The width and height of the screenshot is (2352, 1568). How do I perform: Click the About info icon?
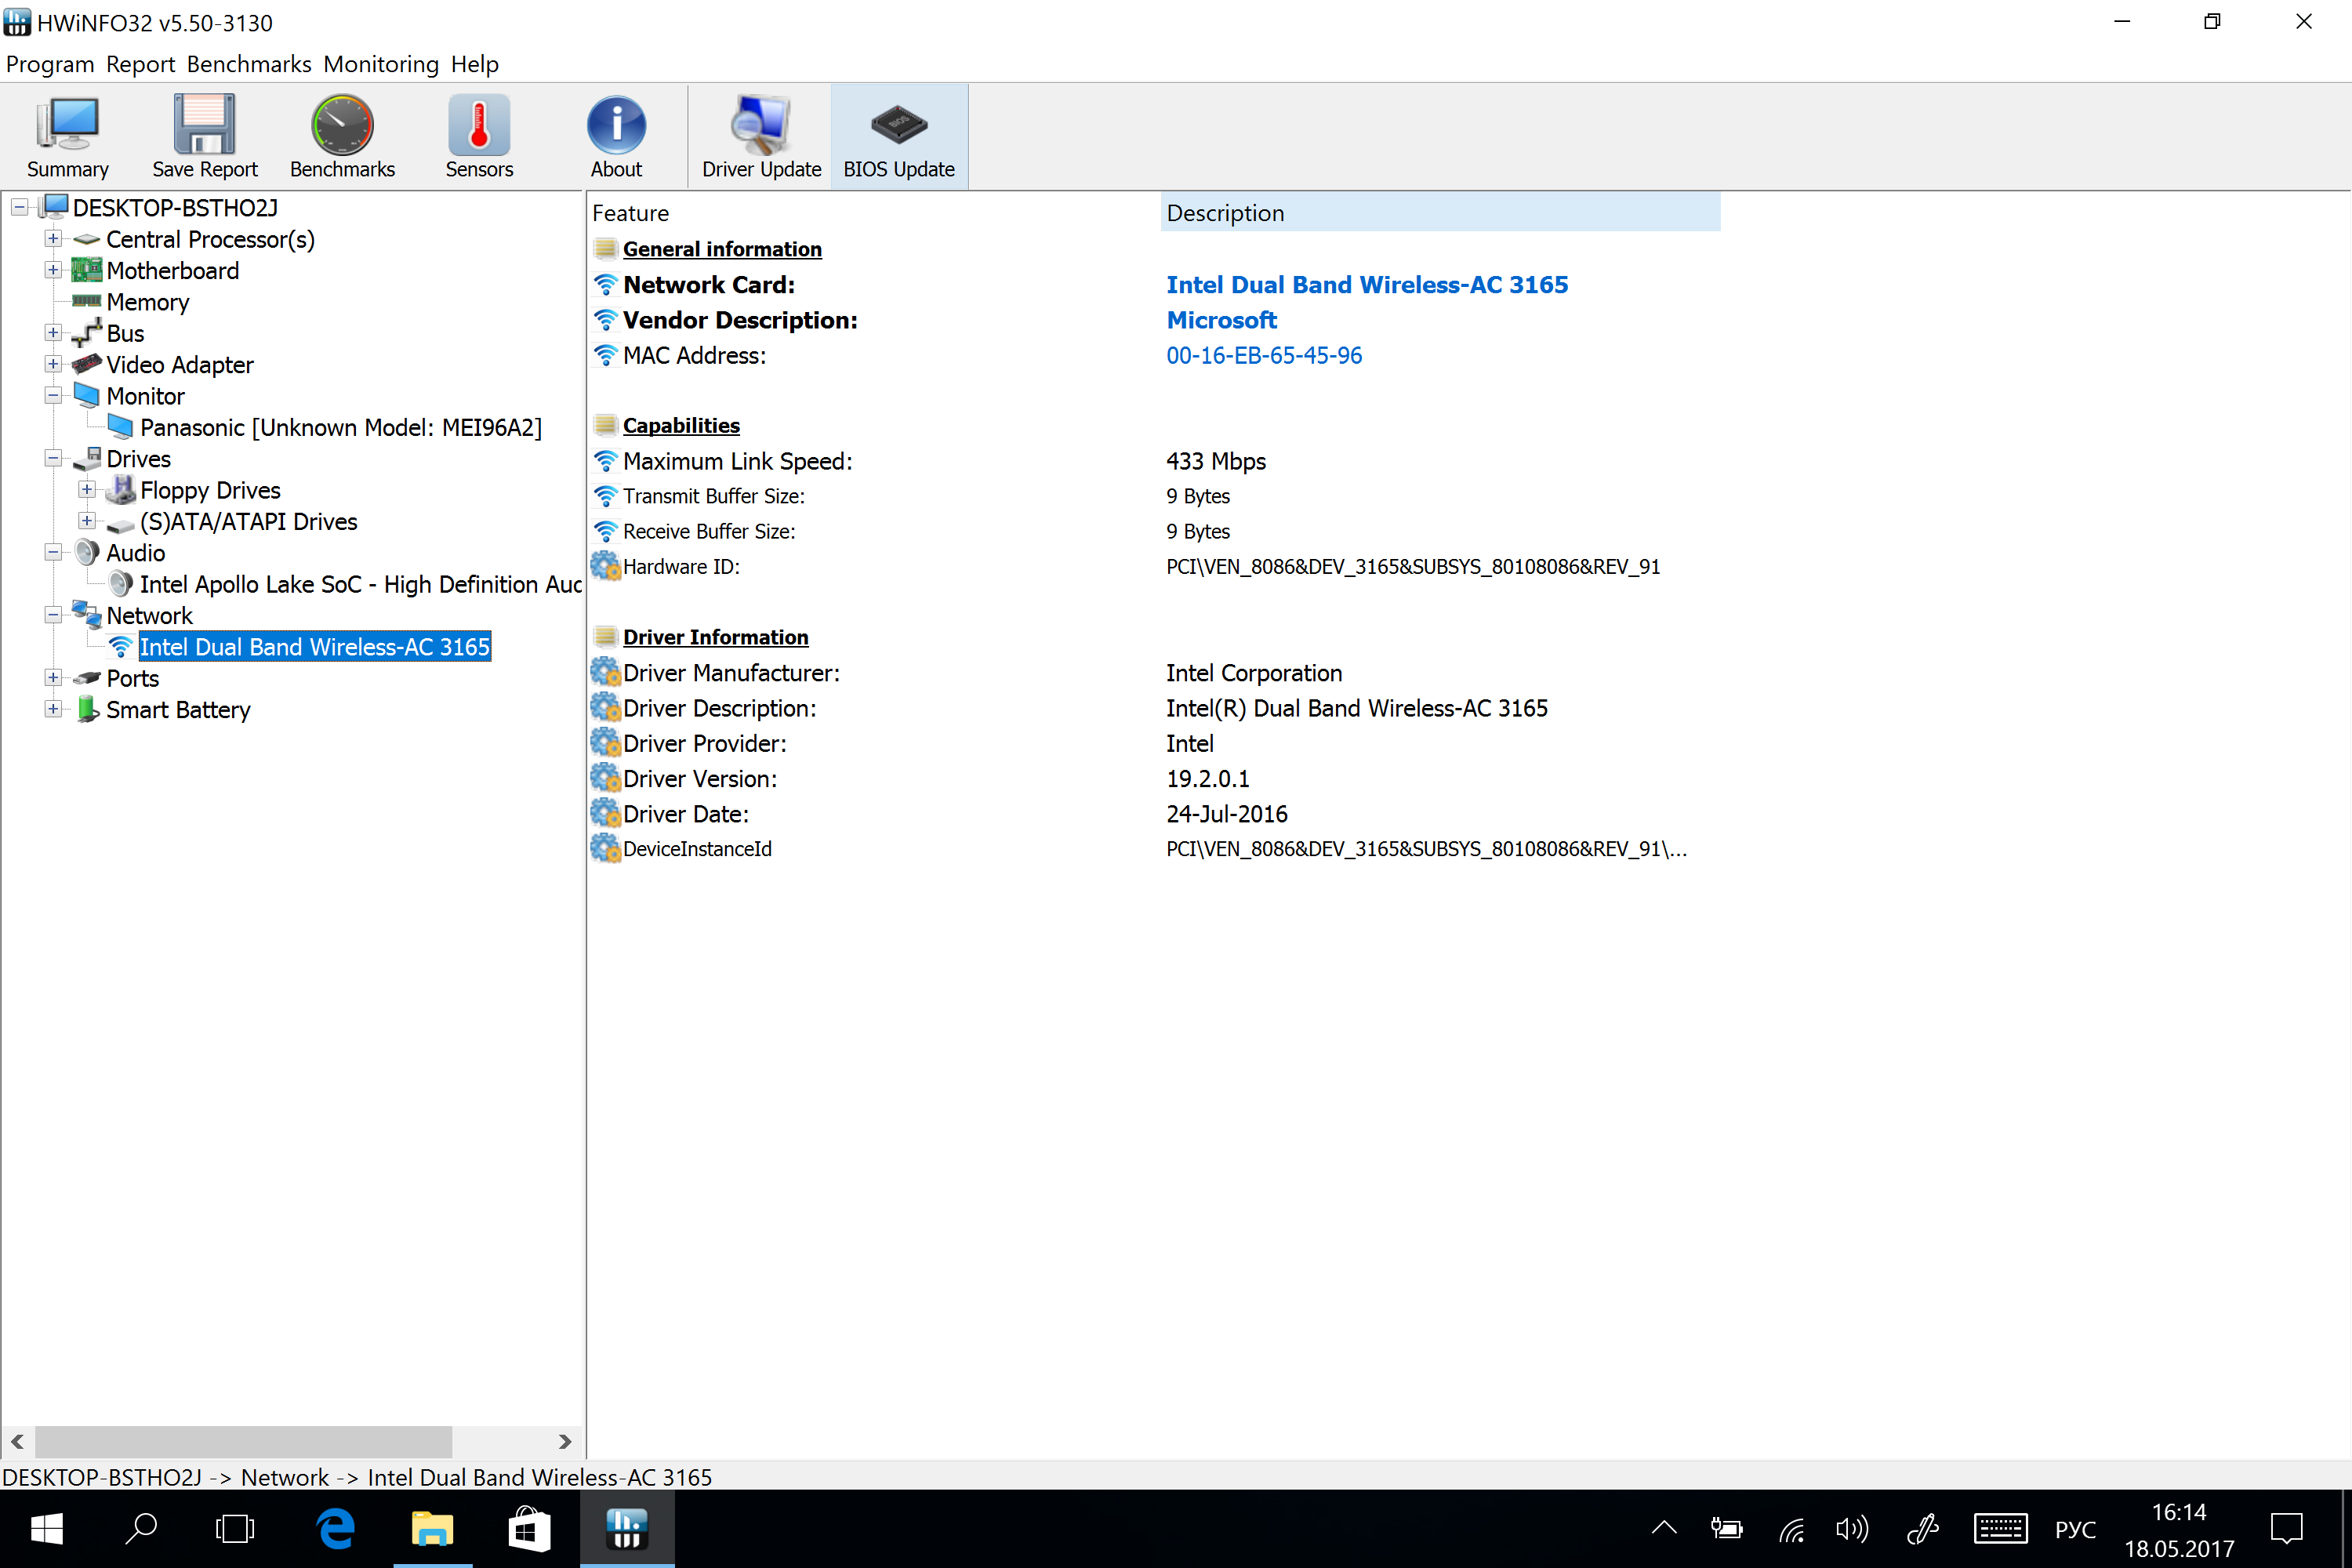point(616,137)
